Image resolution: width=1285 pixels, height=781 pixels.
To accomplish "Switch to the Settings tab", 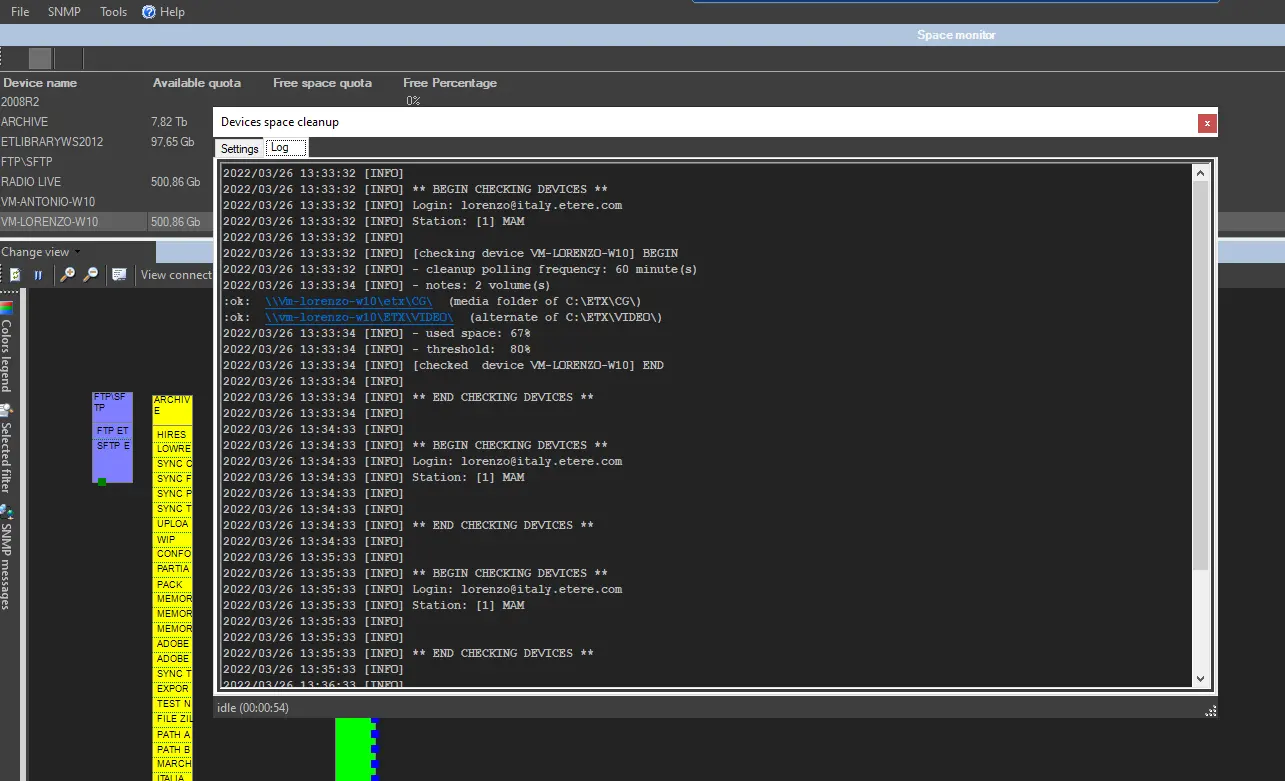I will [239, 149].
